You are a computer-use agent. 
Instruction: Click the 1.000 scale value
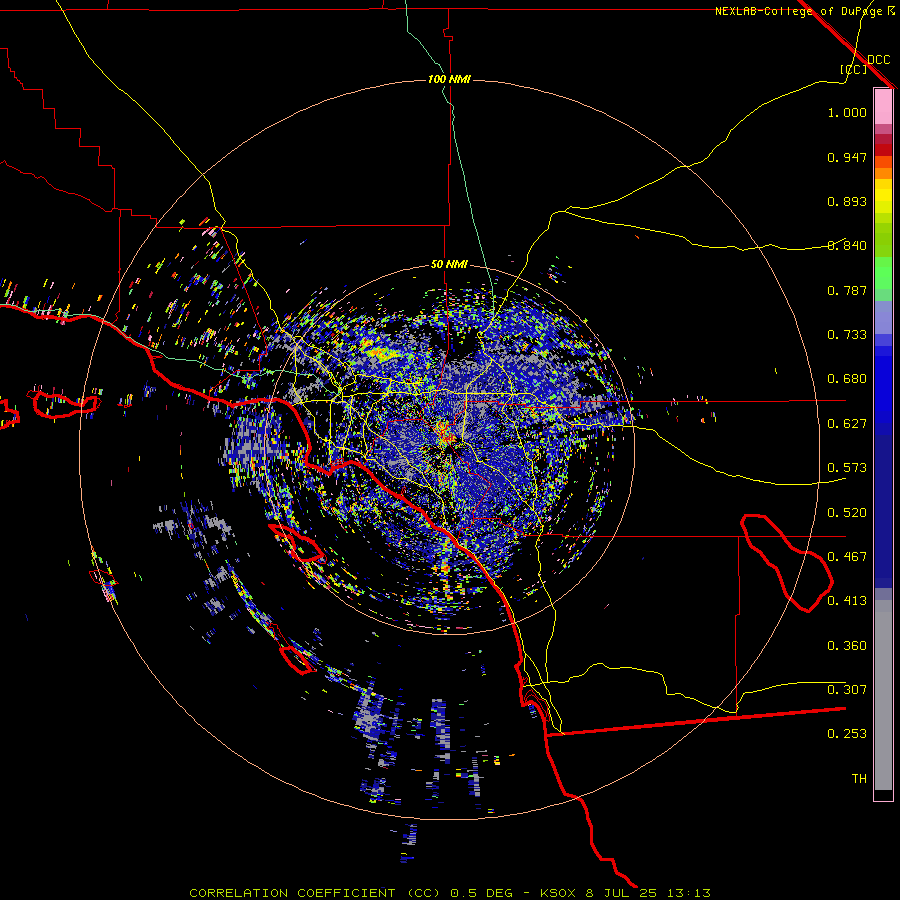click(x=847, y=112)
